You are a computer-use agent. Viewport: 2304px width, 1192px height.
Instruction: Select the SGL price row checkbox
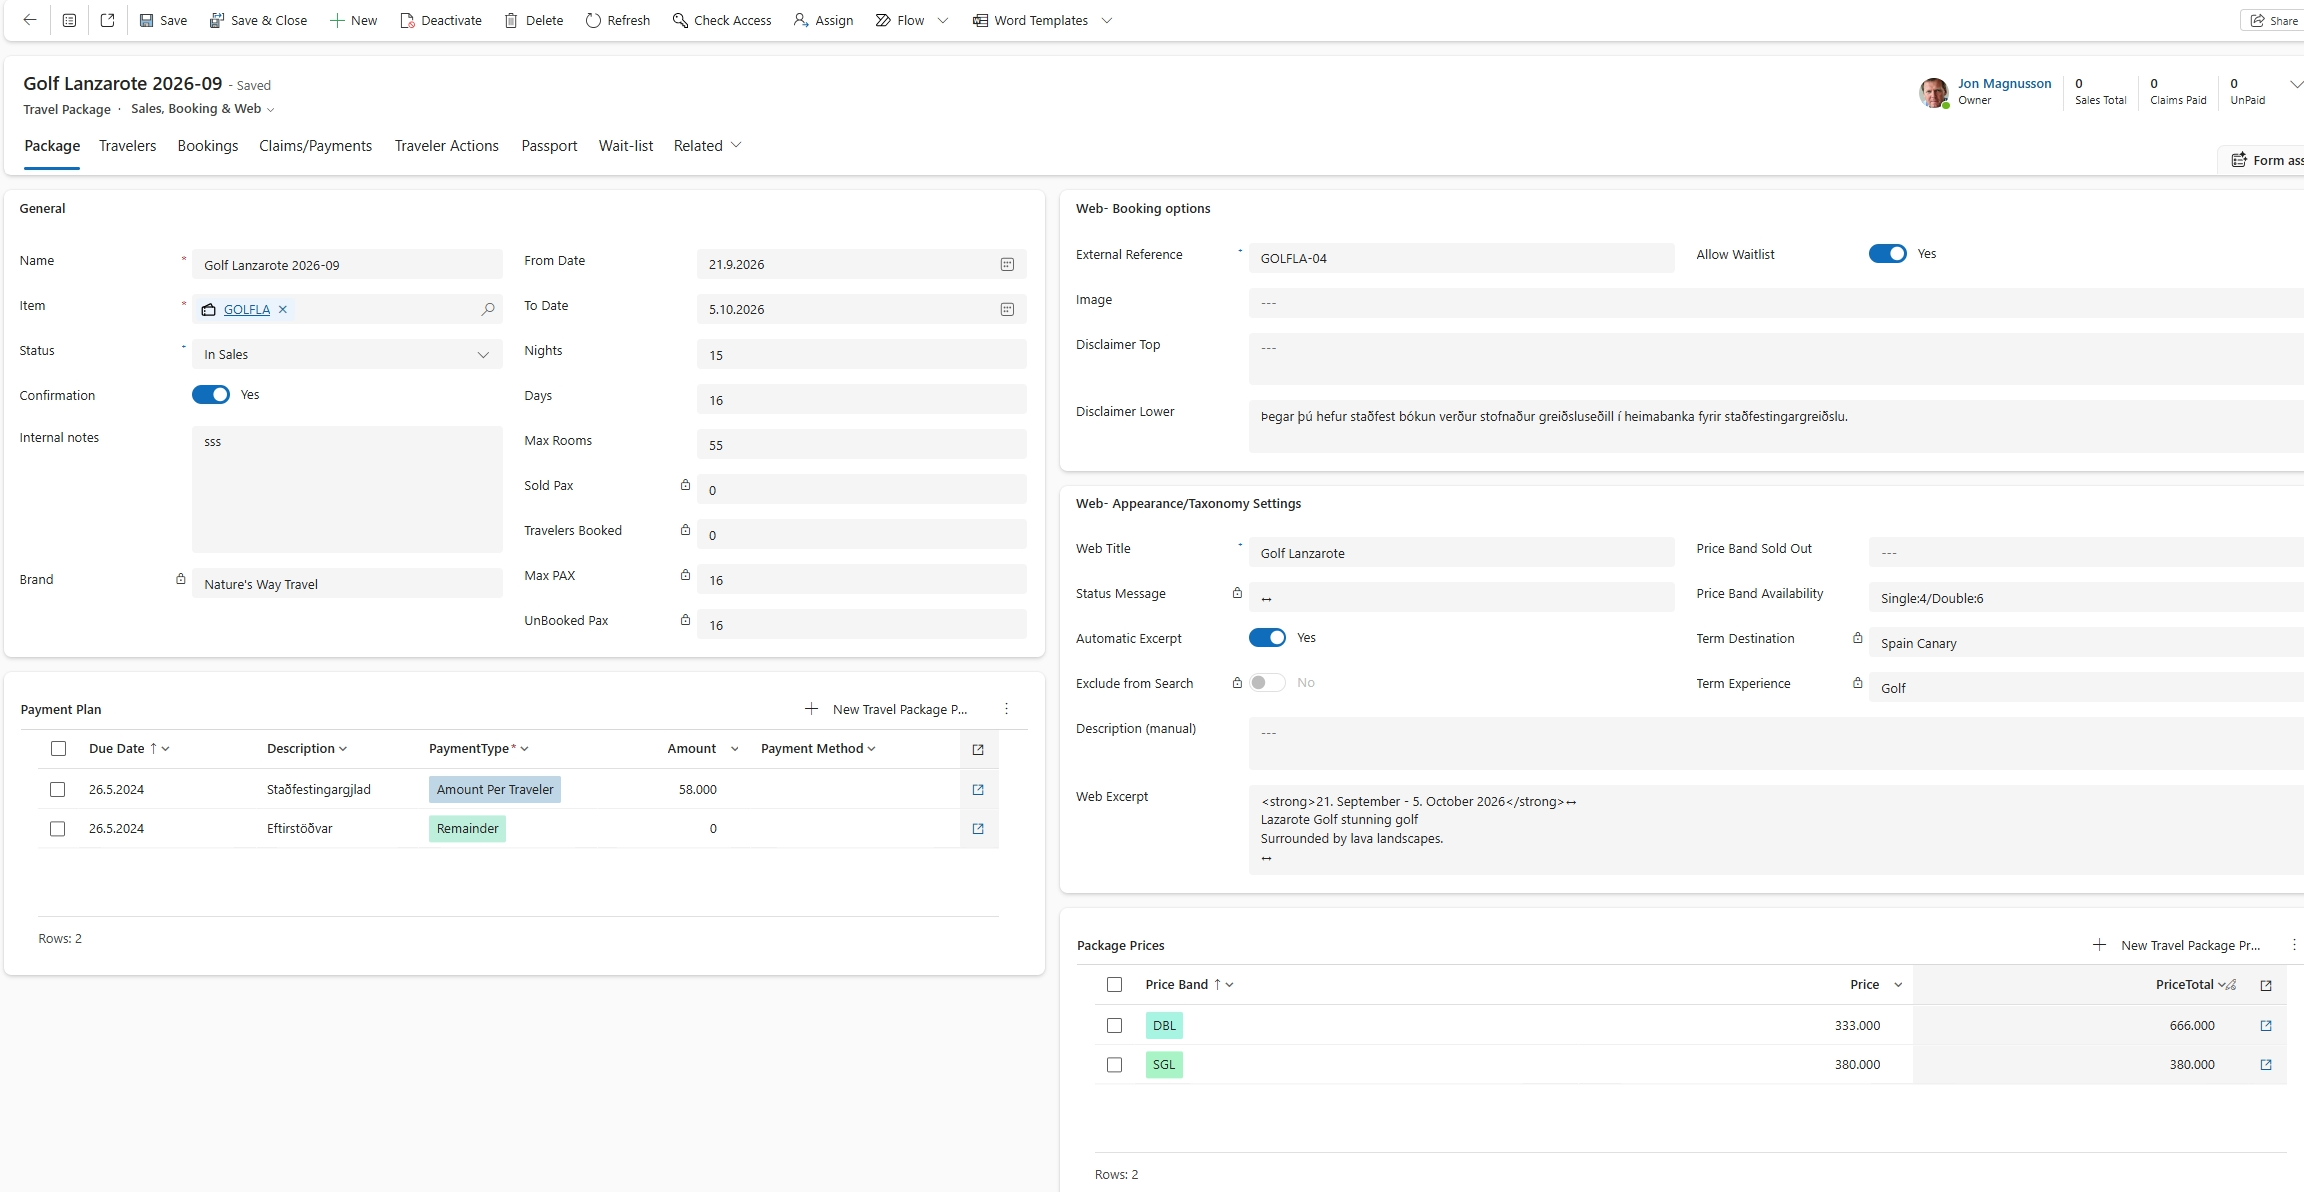tap(1114, 1065)
